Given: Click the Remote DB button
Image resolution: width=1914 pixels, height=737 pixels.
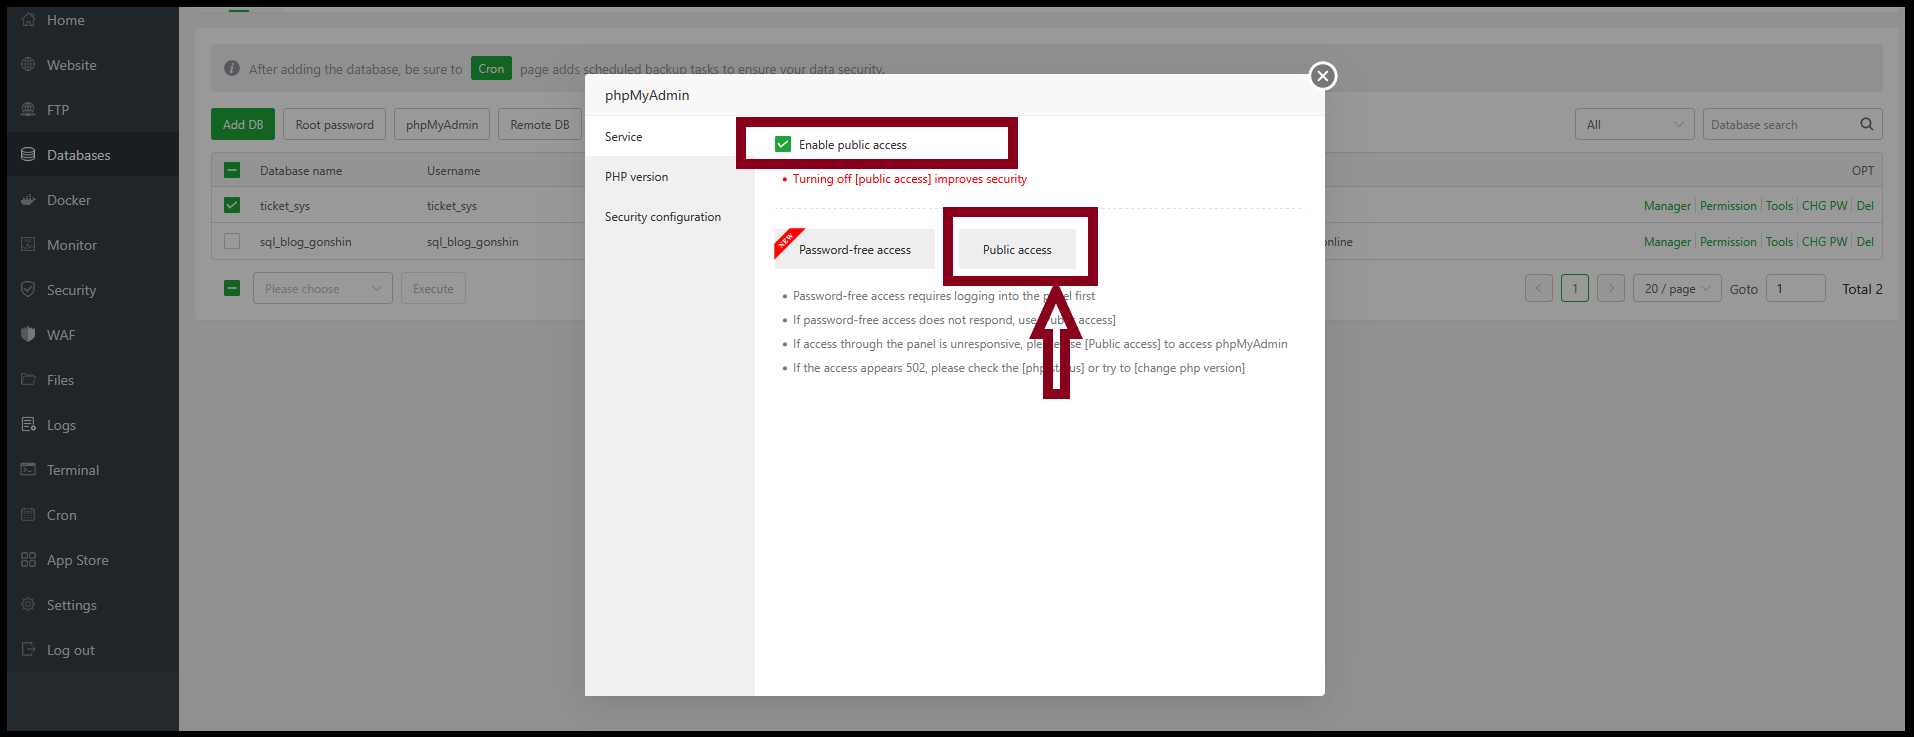Looking at the screenshot, I should tap(540, 124).
